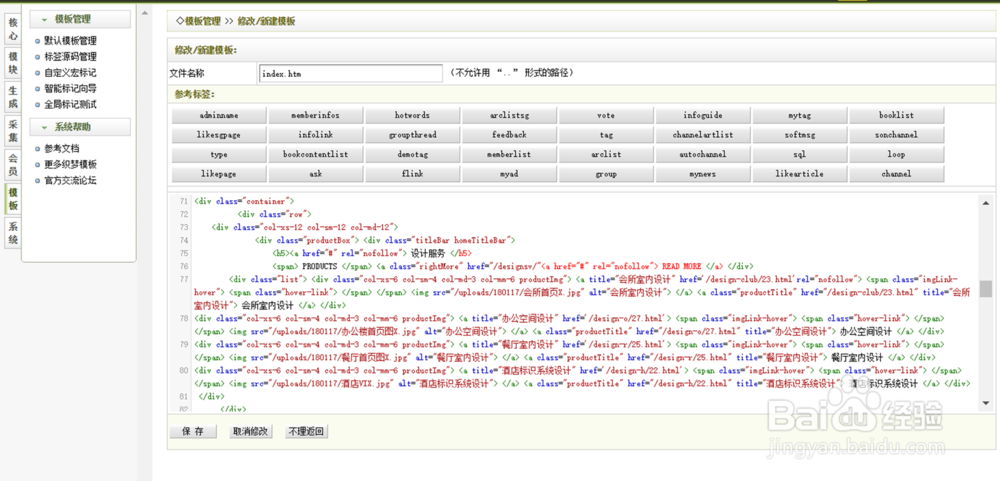This screenshot has height=481, width=1000.
Task: Insert the groupthread tag
Action: 413,135
